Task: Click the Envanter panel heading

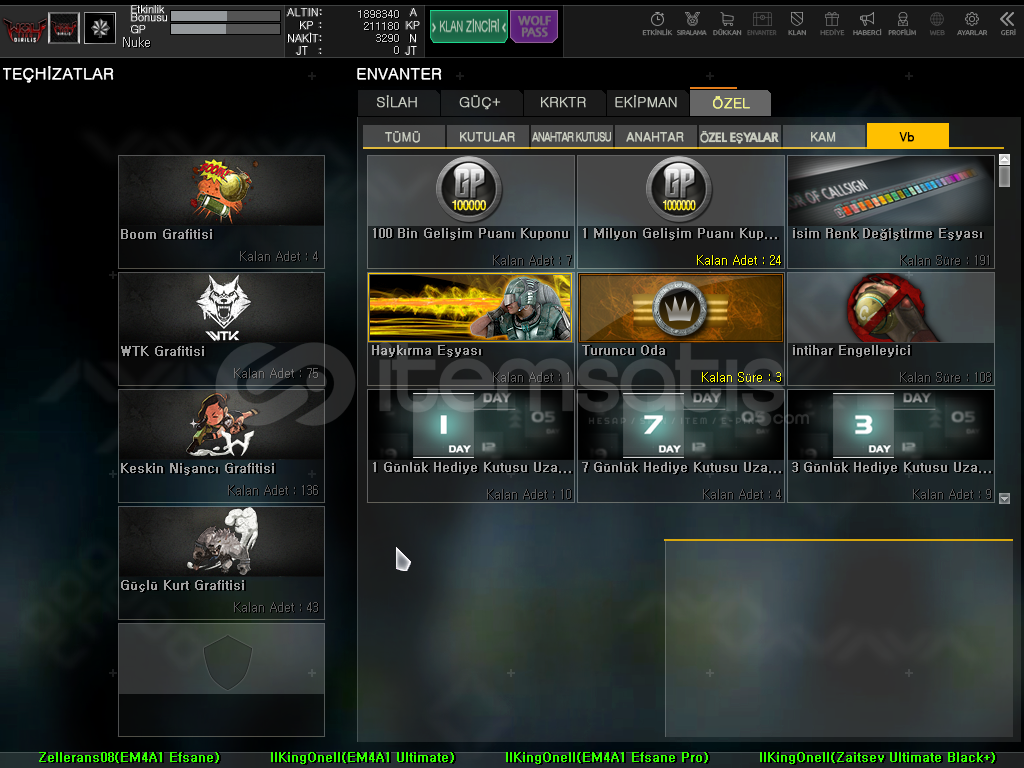Action: (x=399, y=74)
